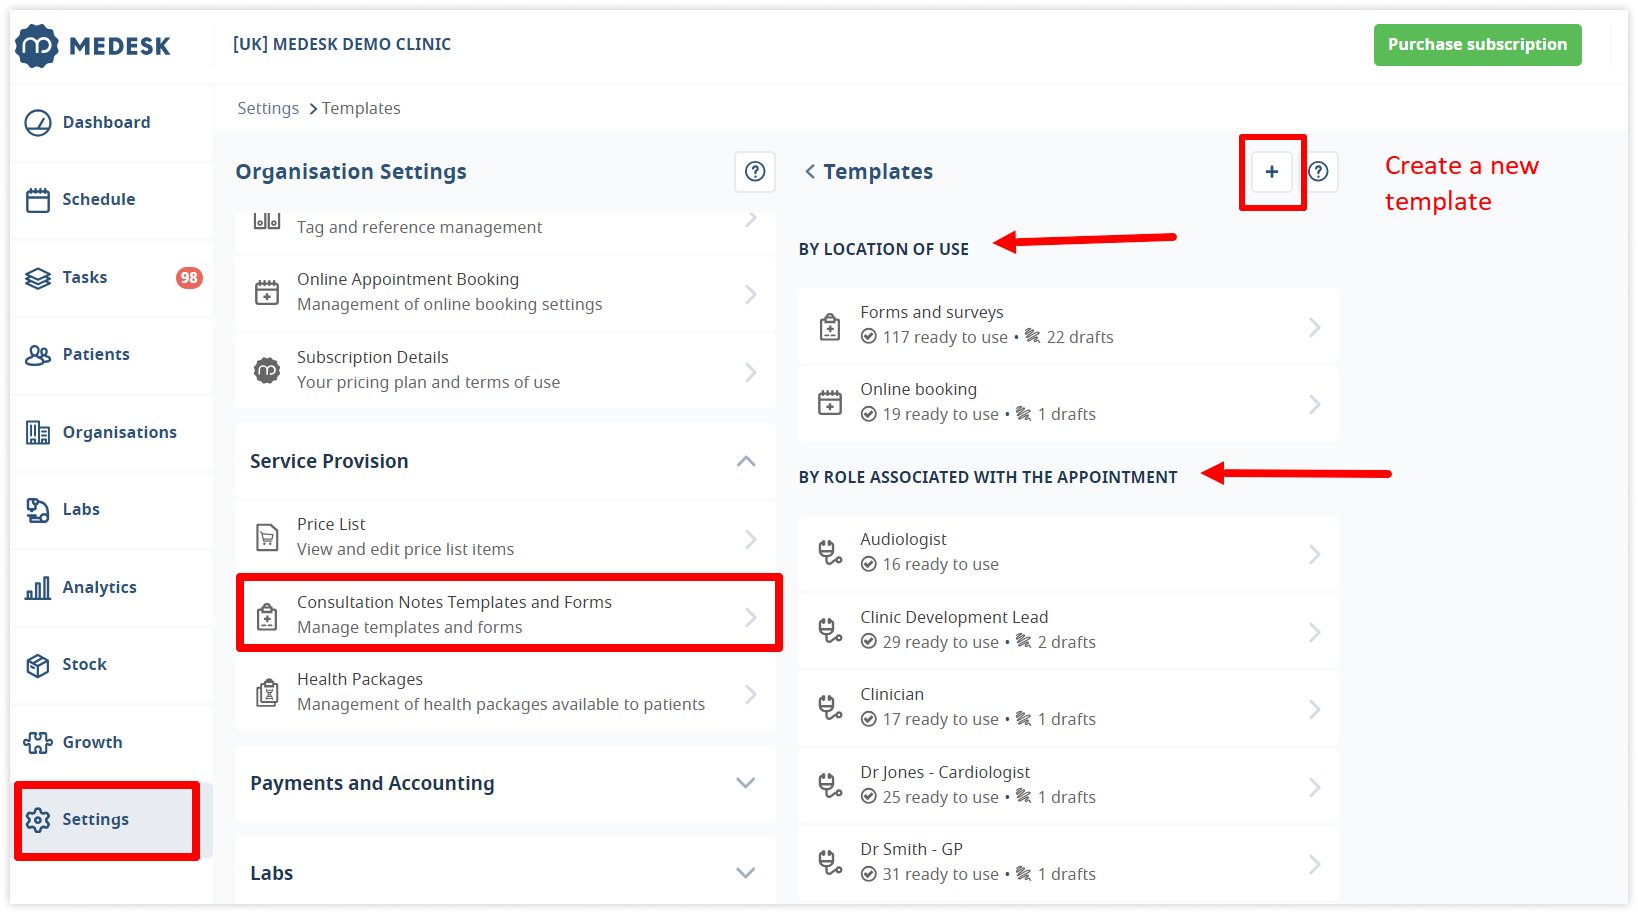Viewport: 1638px width, 914px height.
Task: Select '2 drafts' under Clinic Development Lead
Action: 1066,643
